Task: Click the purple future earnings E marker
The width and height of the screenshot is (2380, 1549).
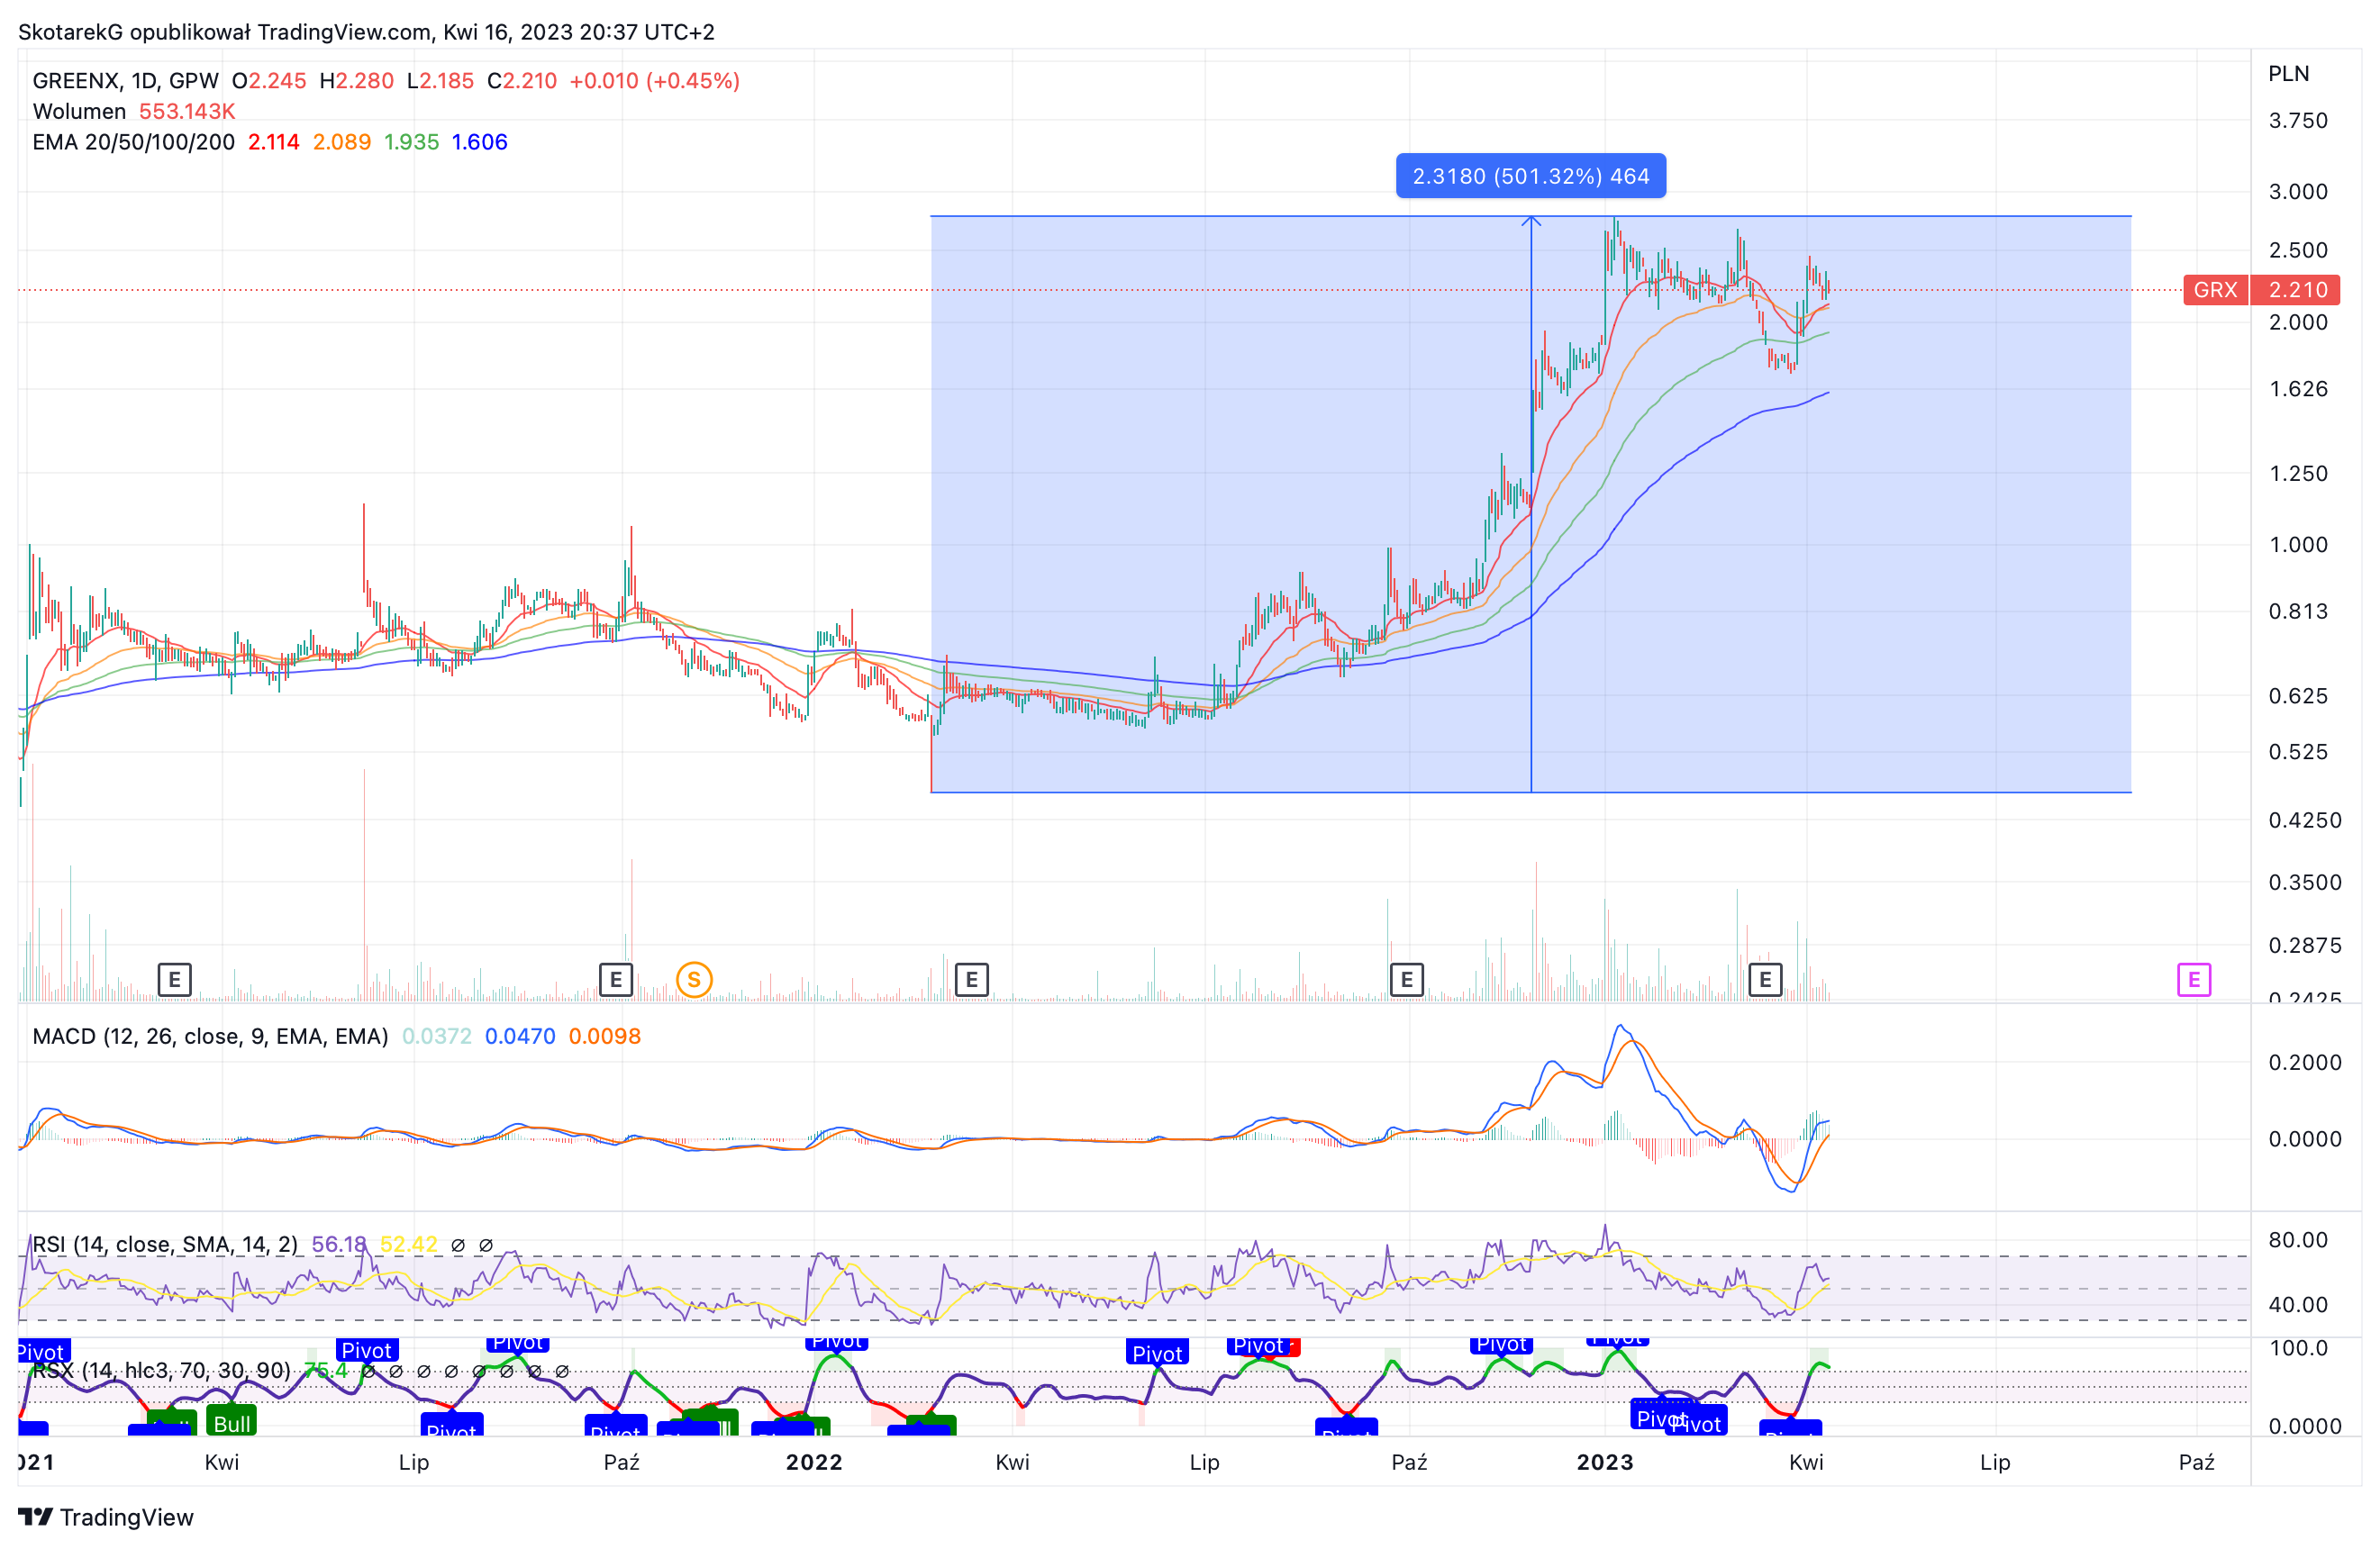Action: [2194, 980]
